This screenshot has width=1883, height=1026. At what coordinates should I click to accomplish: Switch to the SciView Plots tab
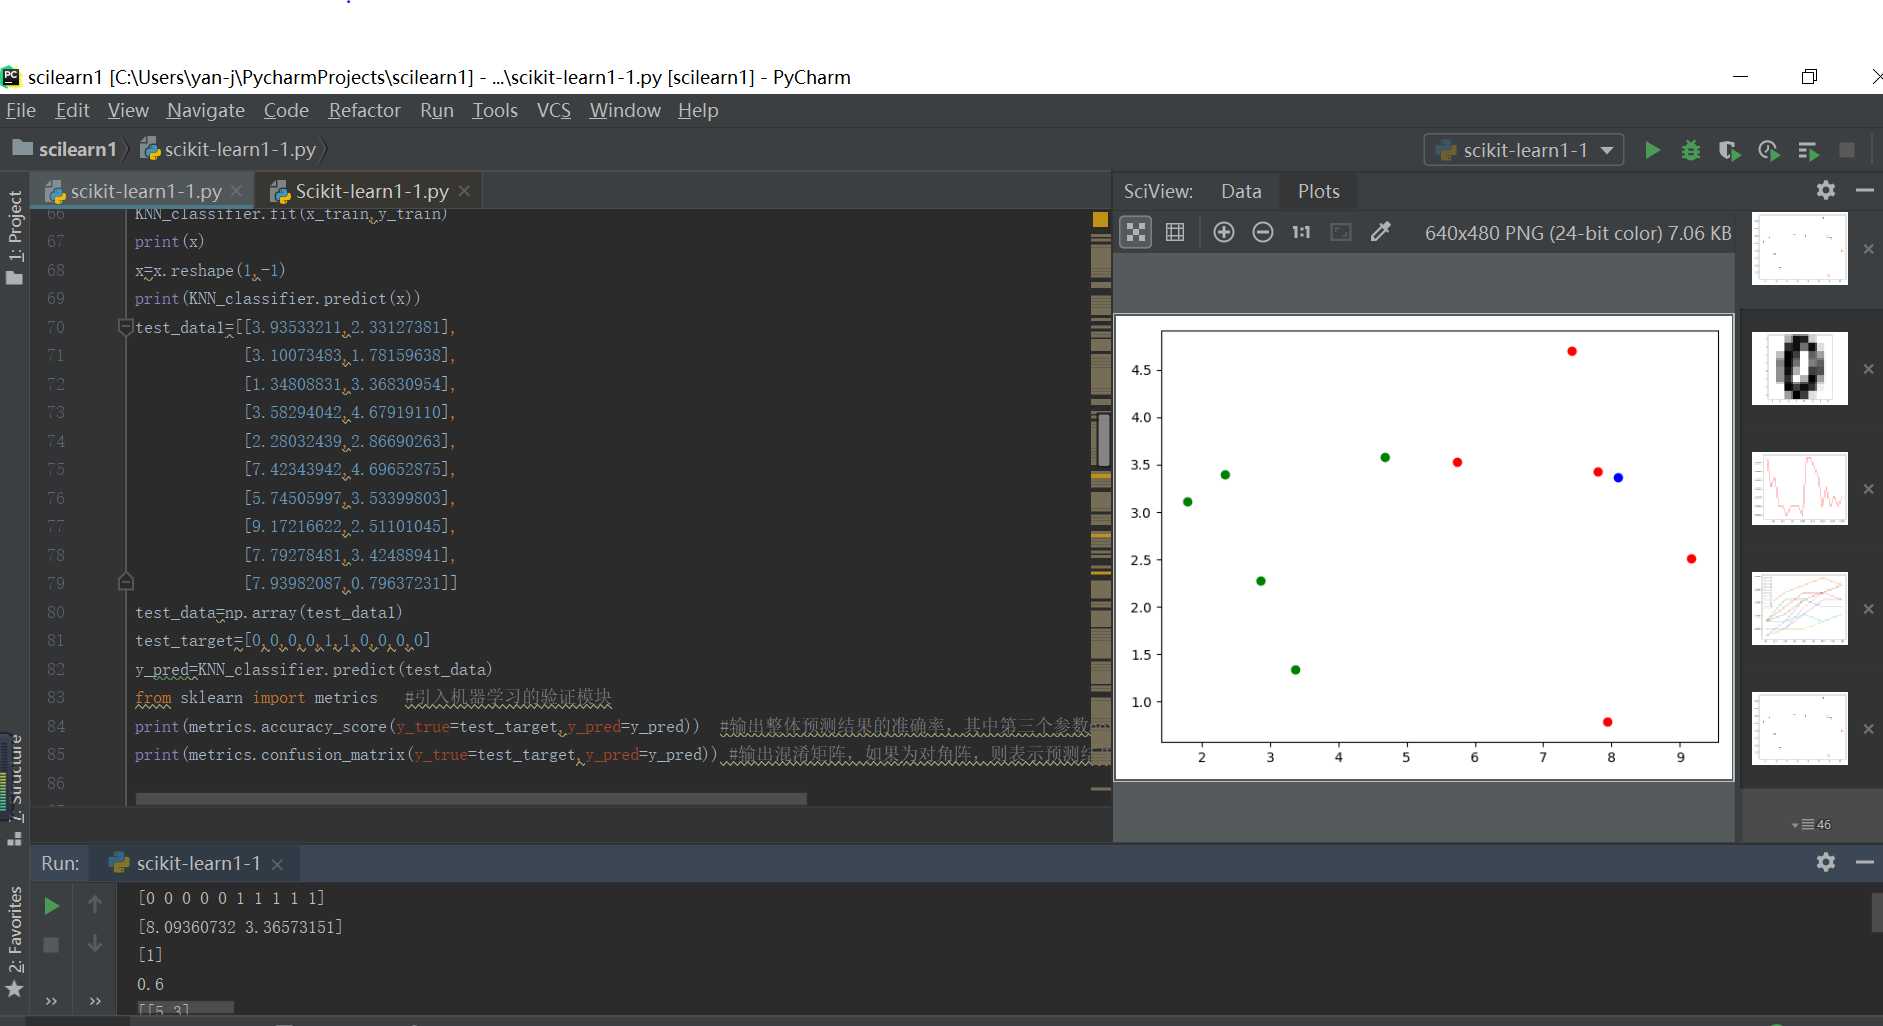pyautogui.click(x=1318, y=191)
